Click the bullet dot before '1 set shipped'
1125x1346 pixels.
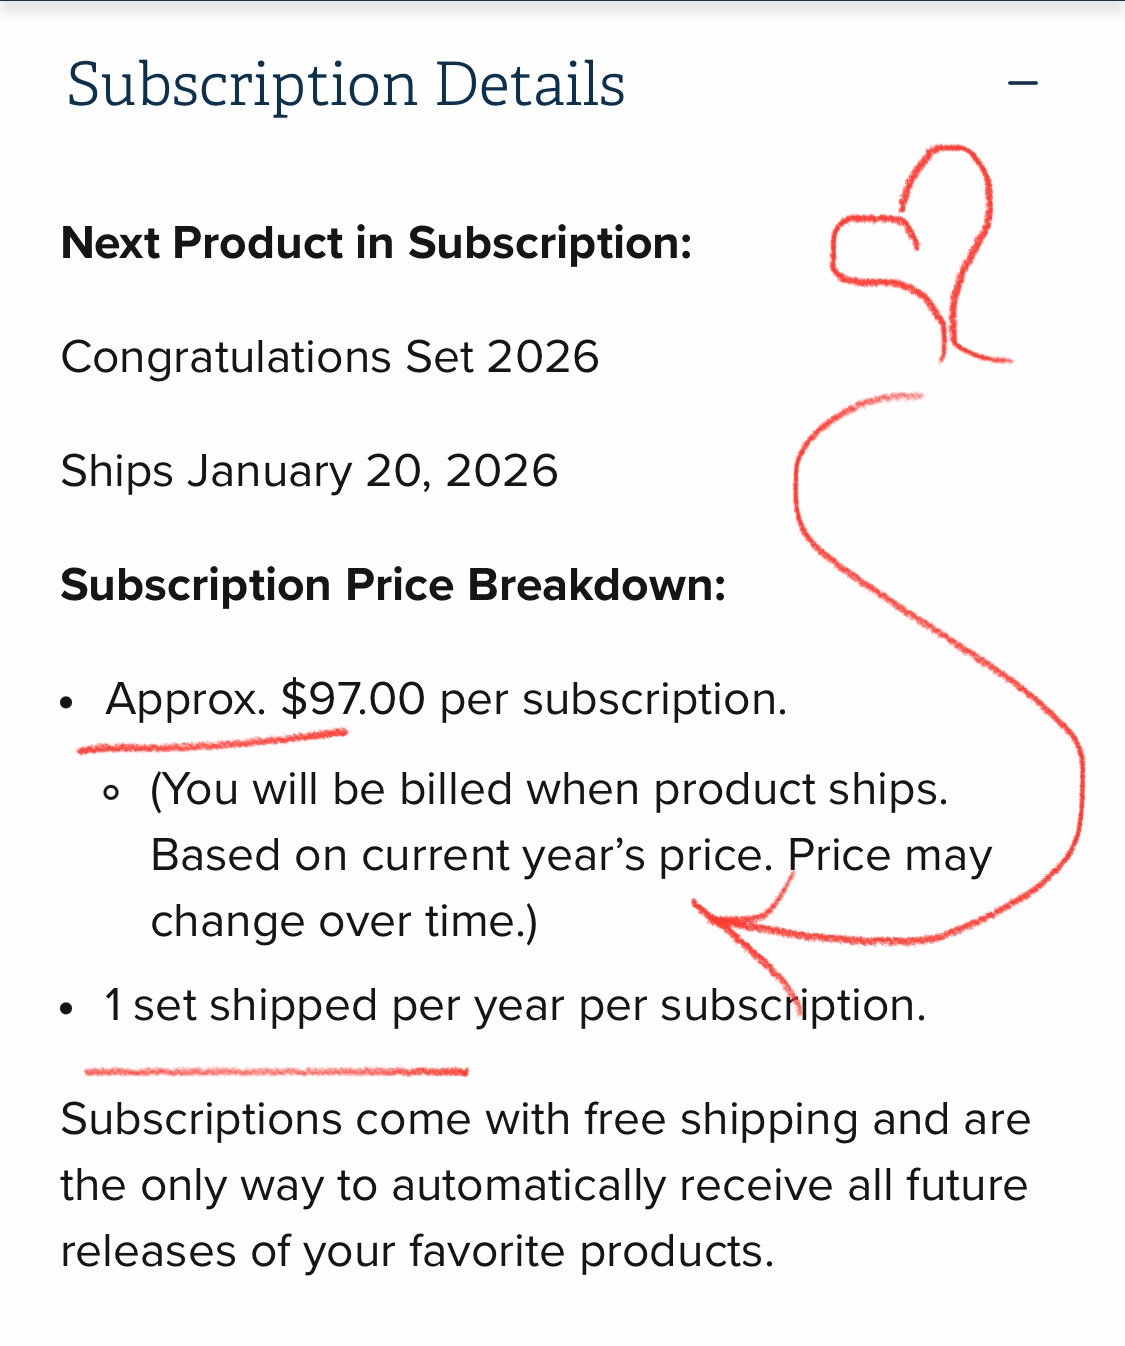point(66,1009)
